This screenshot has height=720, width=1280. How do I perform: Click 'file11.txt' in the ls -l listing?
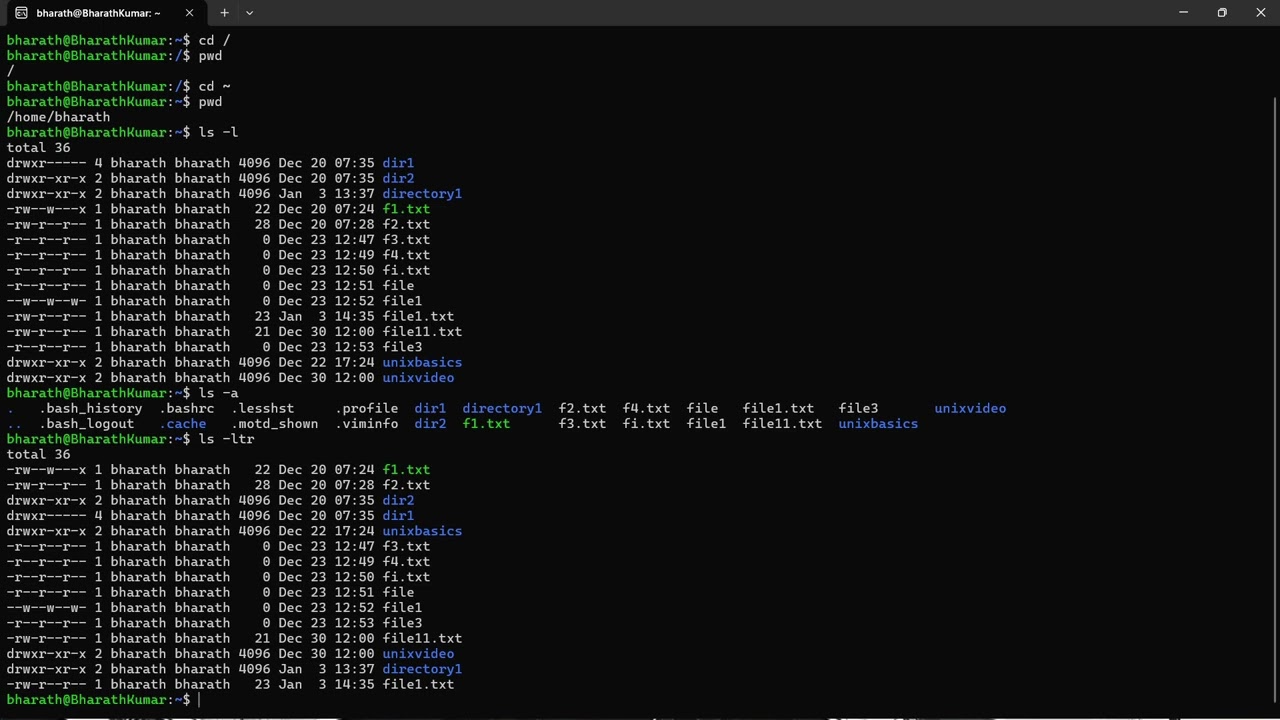(x=422, y=332)
